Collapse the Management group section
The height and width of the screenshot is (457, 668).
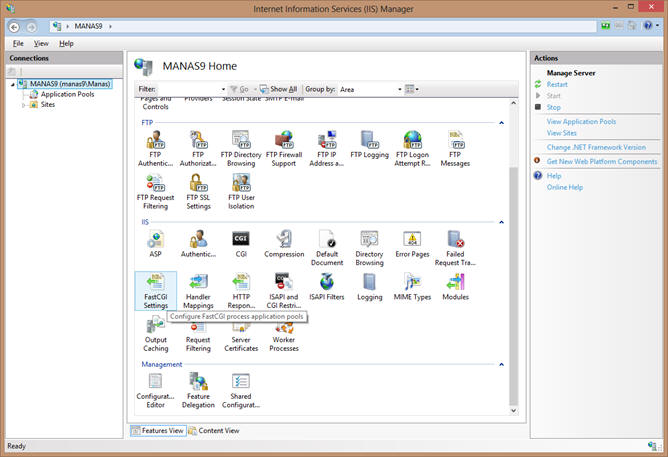click(501, 364)
